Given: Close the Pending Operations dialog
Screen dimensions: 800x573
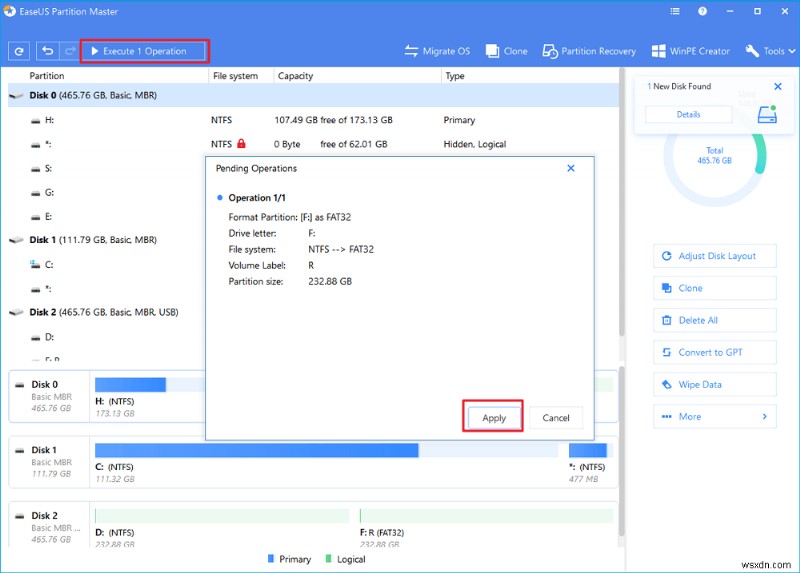Looking at the screenshot, I should [x=571, y=168].
